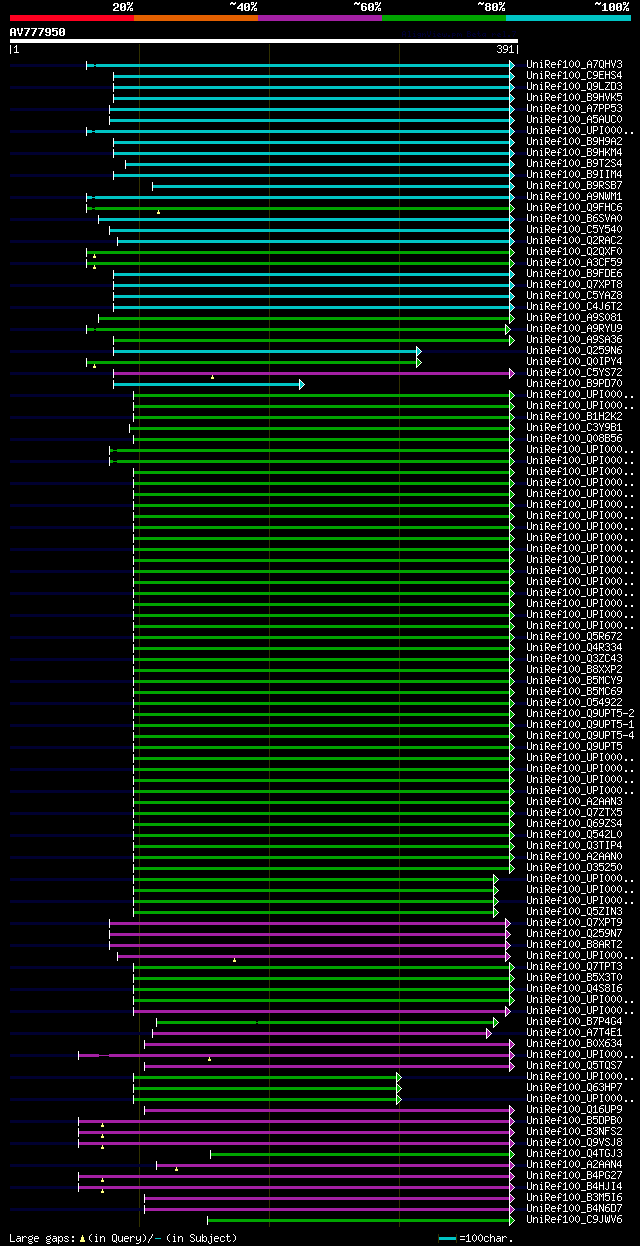Select the UniRef100_B9T2S4 label
The height and width of the screenshot is (1246, 640).
click(574, 163)
